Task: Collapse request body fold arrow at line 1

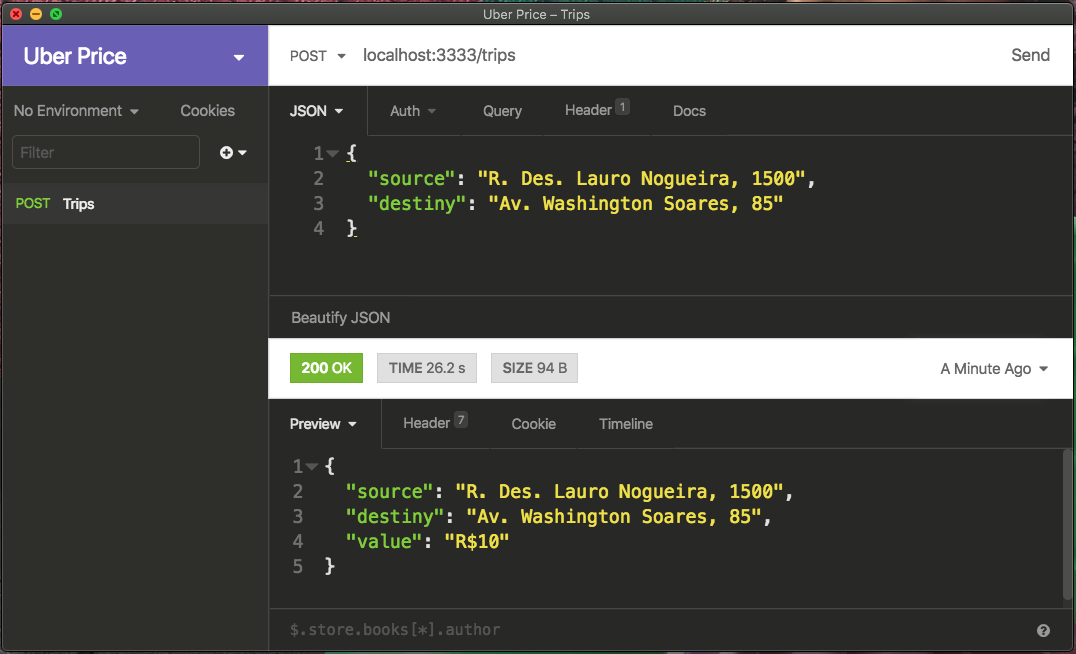Action: click(x=333, y=154)
